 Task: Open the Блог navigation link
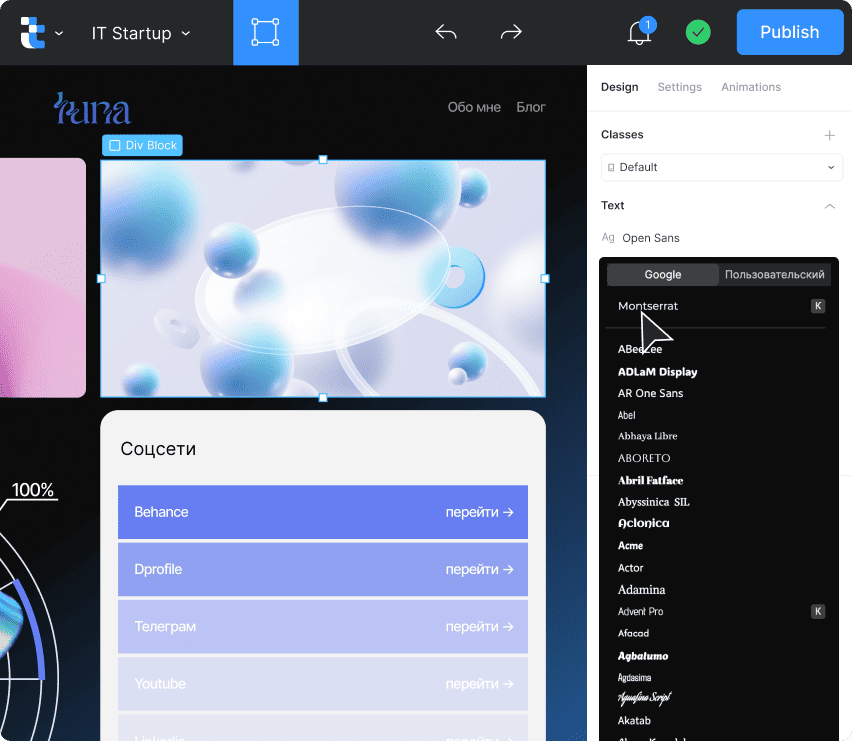click(530, 108)
